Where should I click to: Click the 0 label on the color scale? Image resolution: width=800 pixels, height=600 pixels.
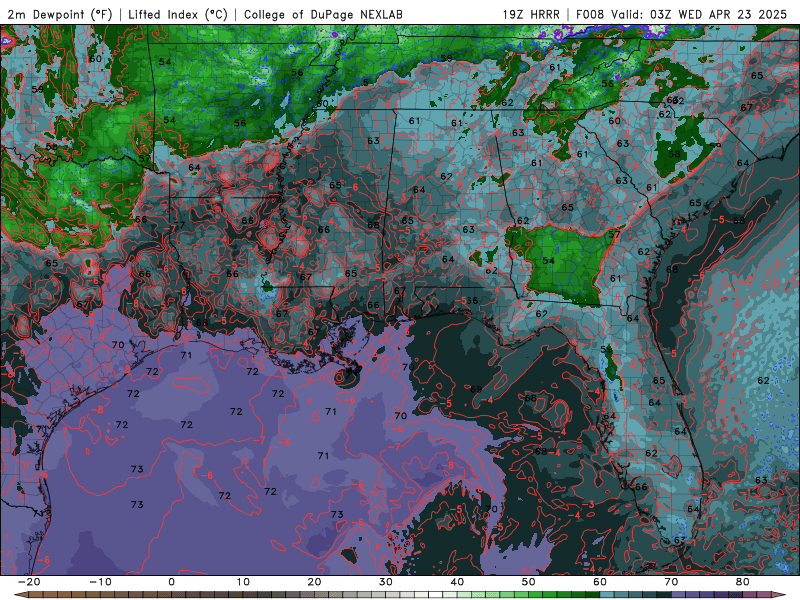click(x=171, y=582)
